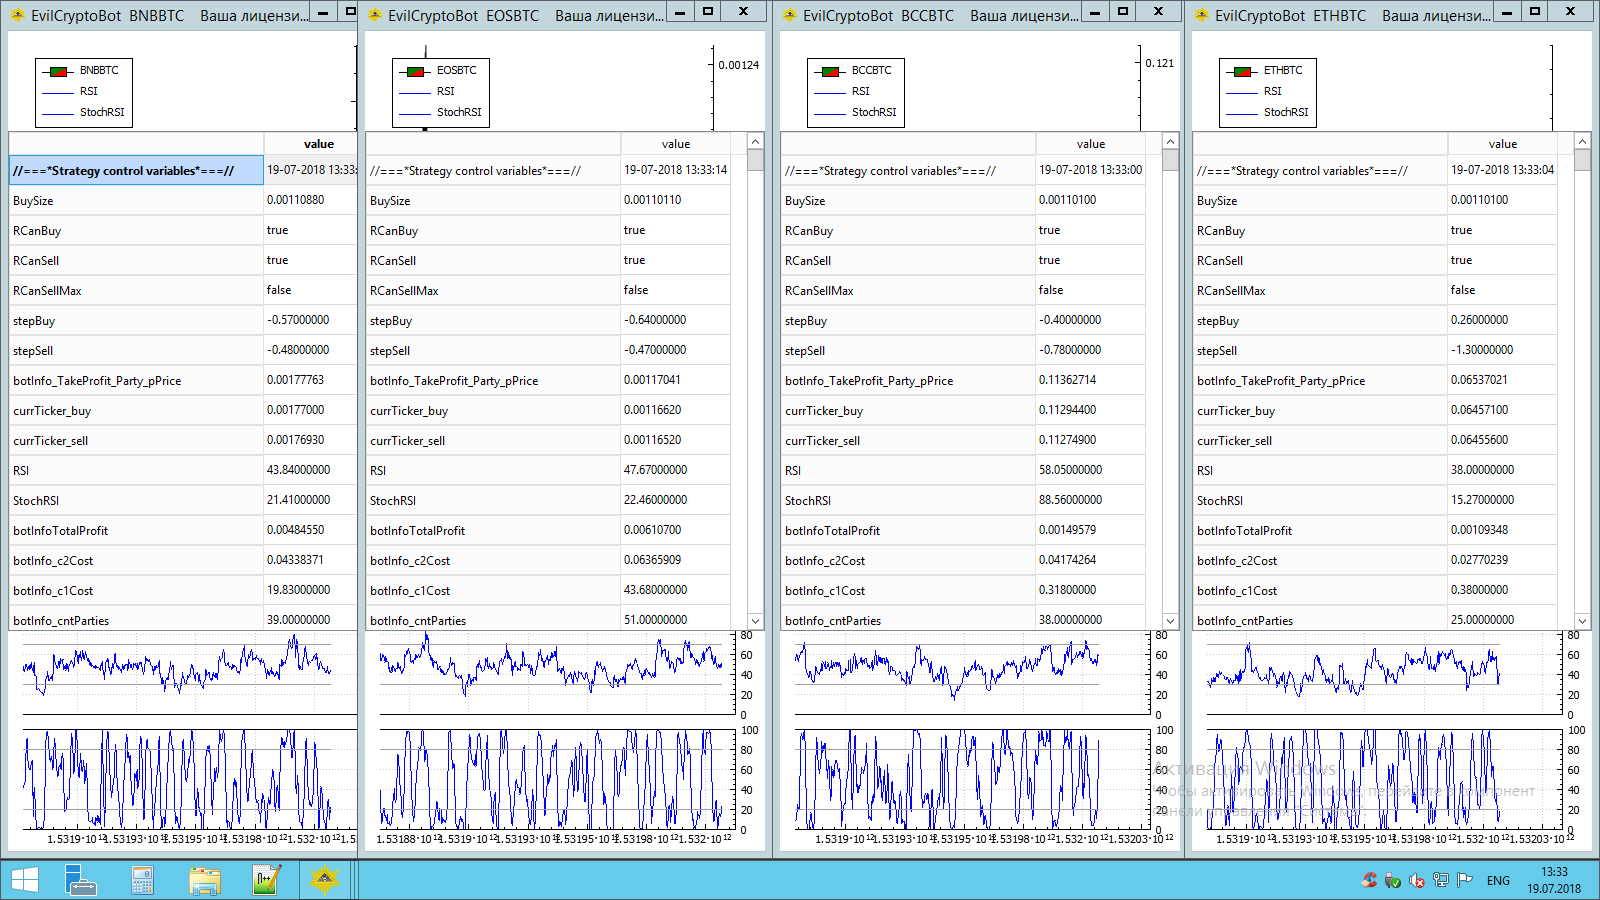1600x900 pixels.
Task: Click the botInfoTotalProfit value 0.00109348 in ETHBTC
Action: point(1479,530)
